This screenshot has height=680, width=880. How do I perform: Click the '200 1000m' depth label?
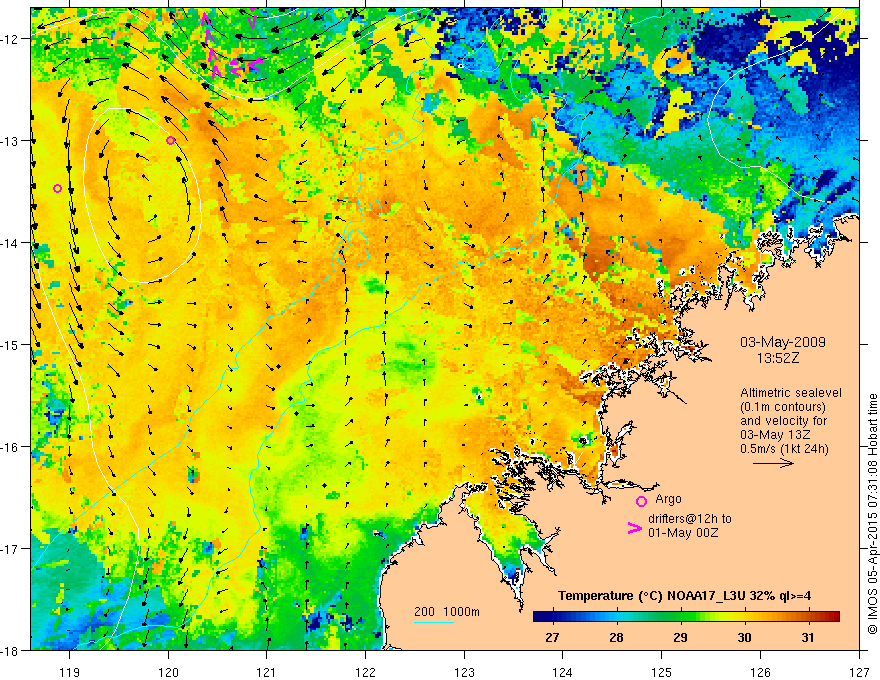(447, 612)
